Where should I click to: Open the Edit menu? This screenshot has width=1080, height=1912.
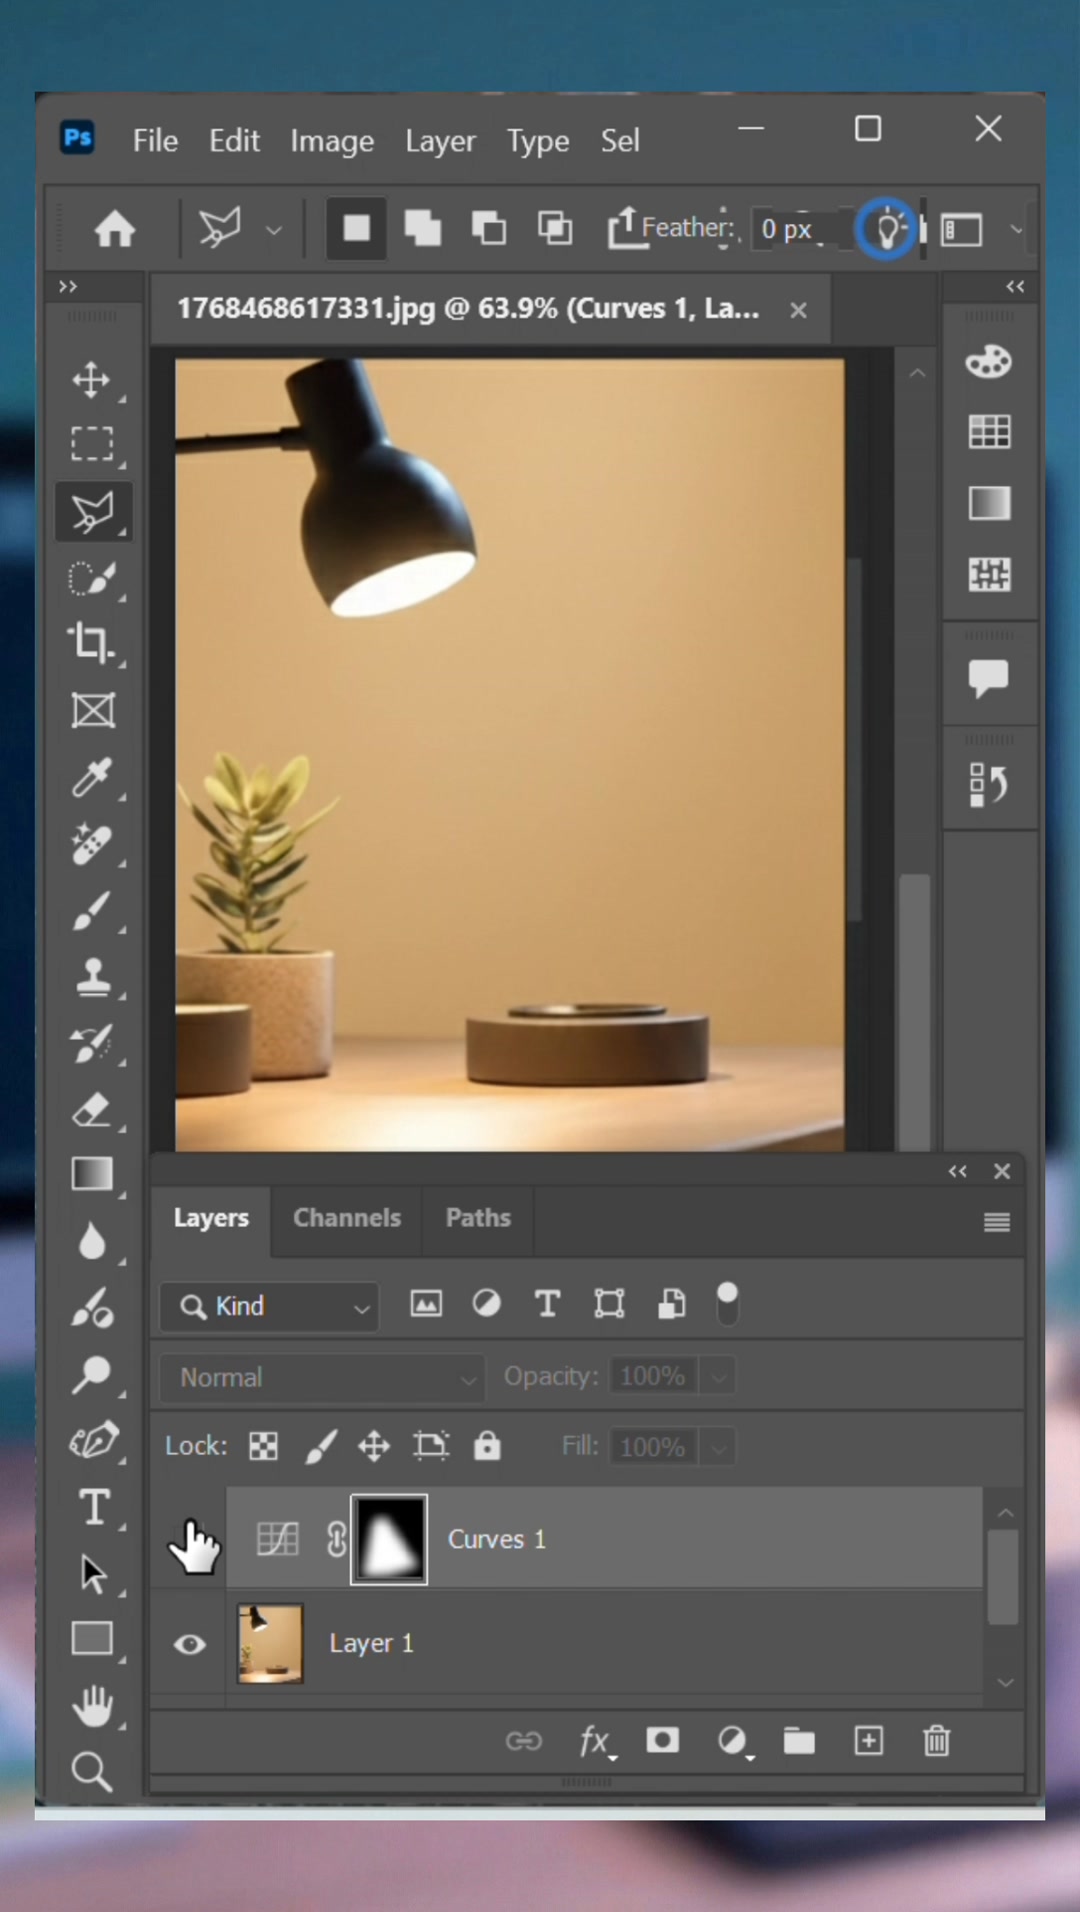234,141
